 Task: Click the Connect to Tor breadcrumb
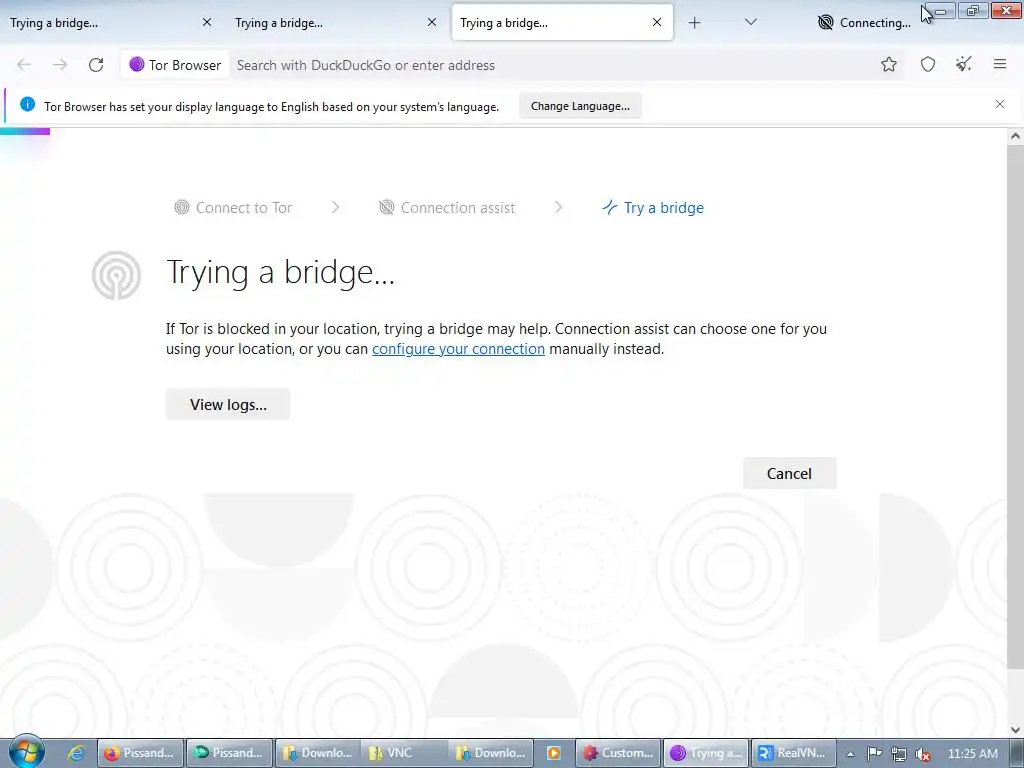pyautogui.click(x=233, y=208)
